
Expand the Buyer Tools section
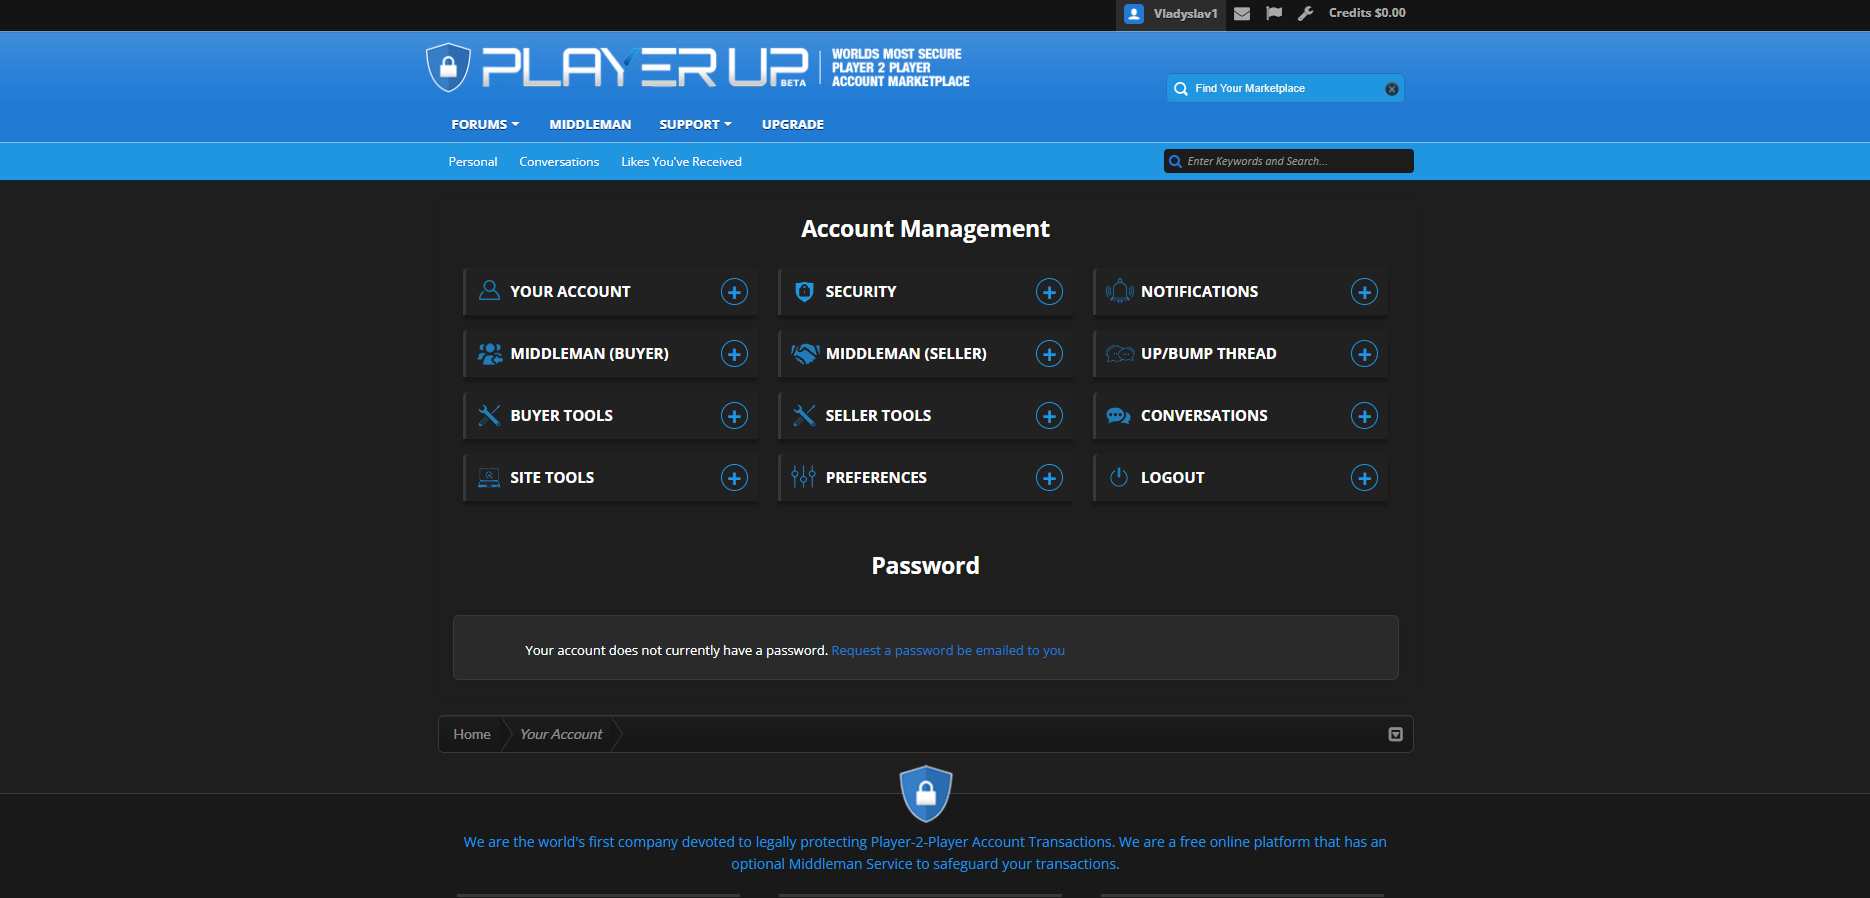click(735, 416)
